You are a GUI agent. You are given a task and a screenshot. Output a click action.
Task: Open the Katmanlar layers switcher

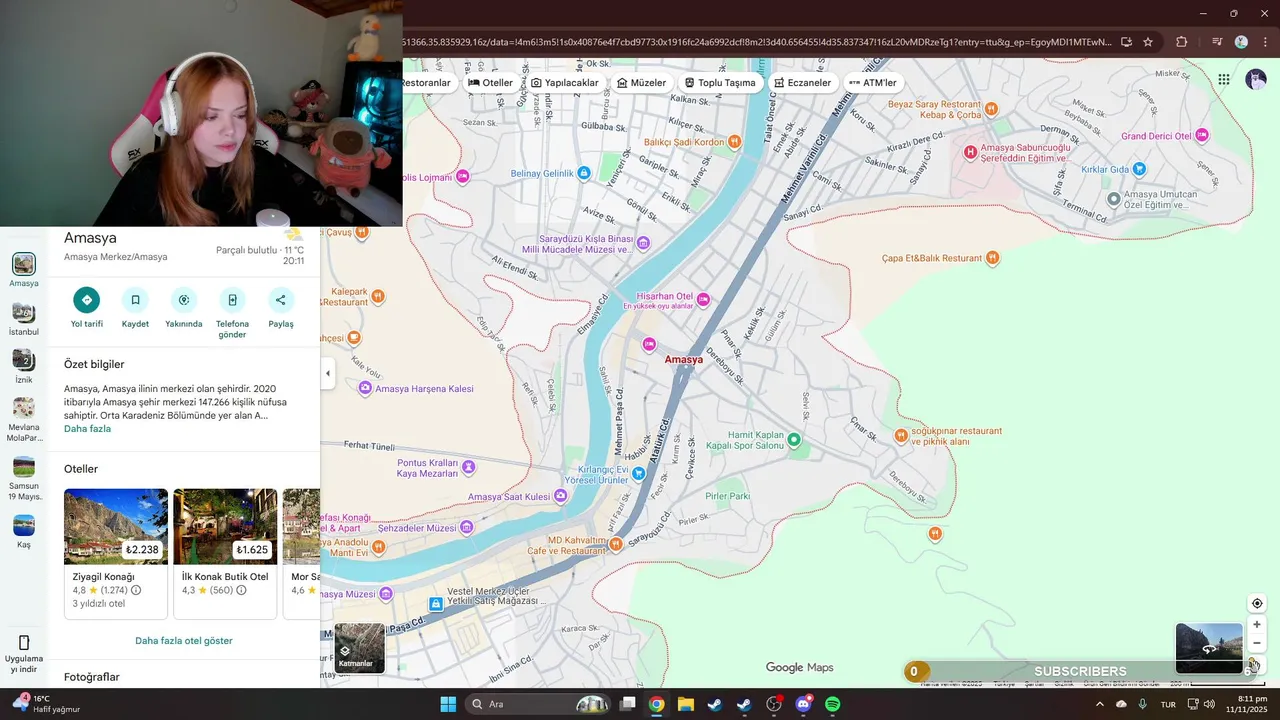359,648
